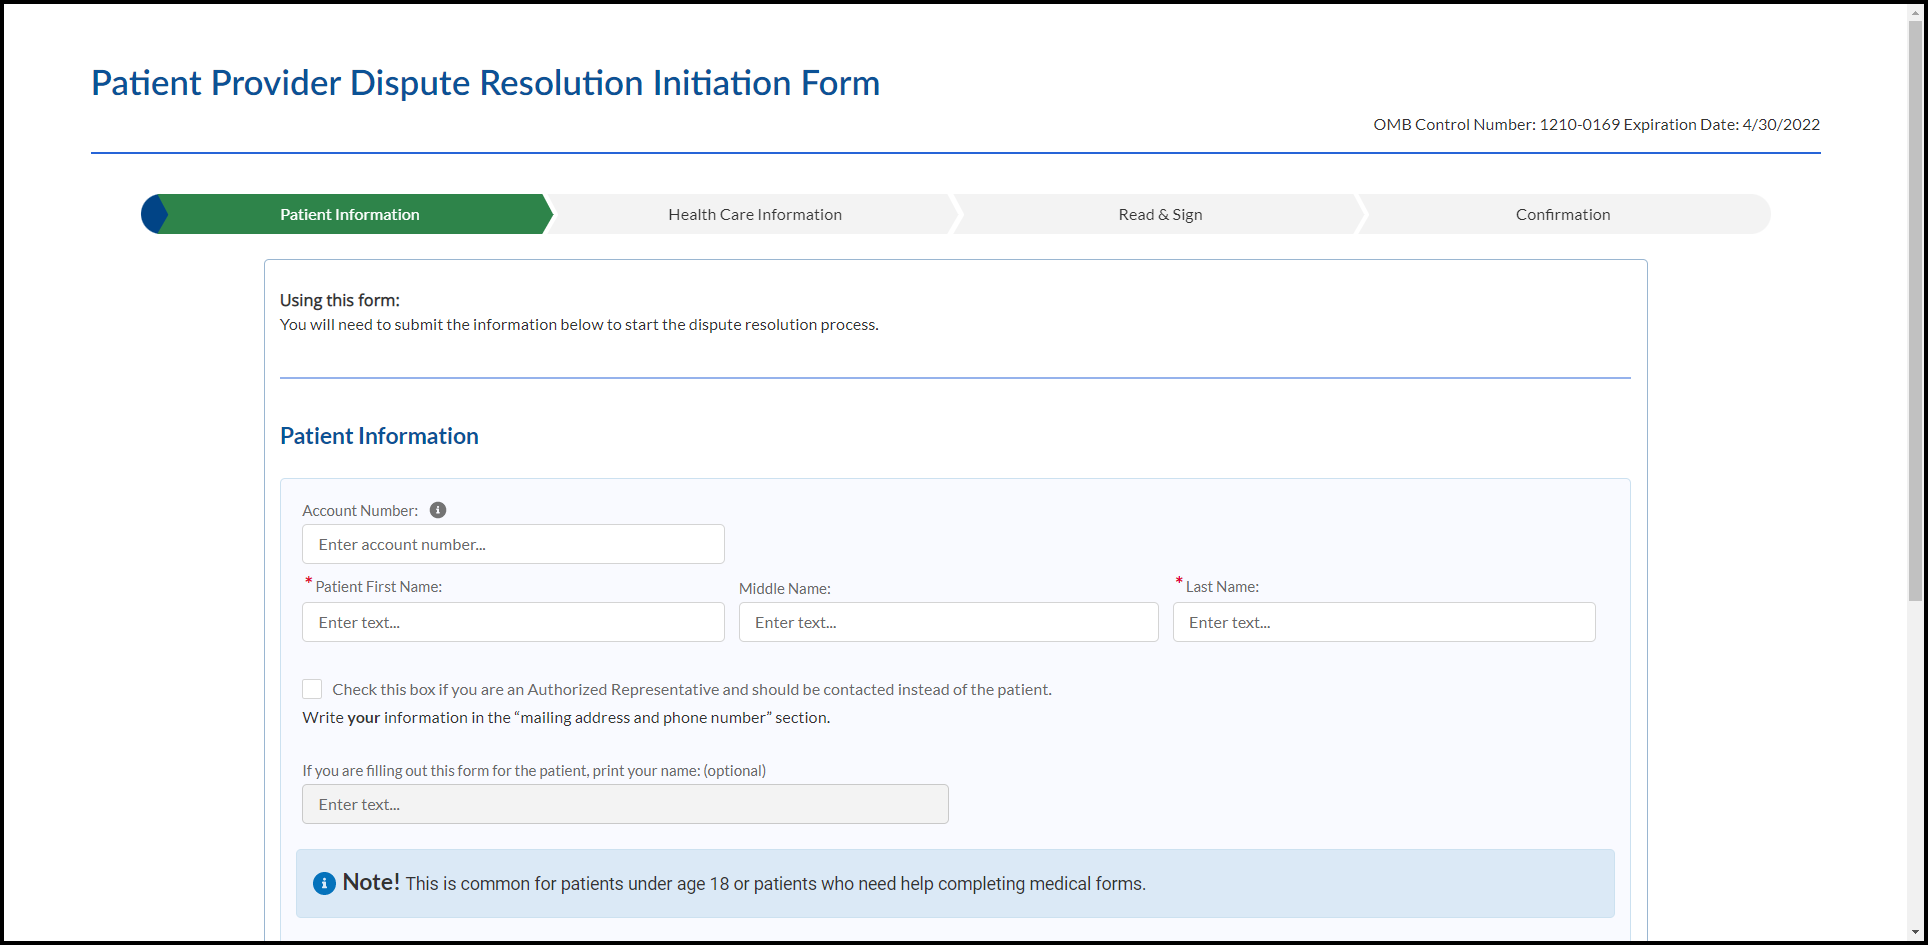The image size is (1928, 945).
Task: Click the Patient Information section heading
Action: [x=379, y=436]
